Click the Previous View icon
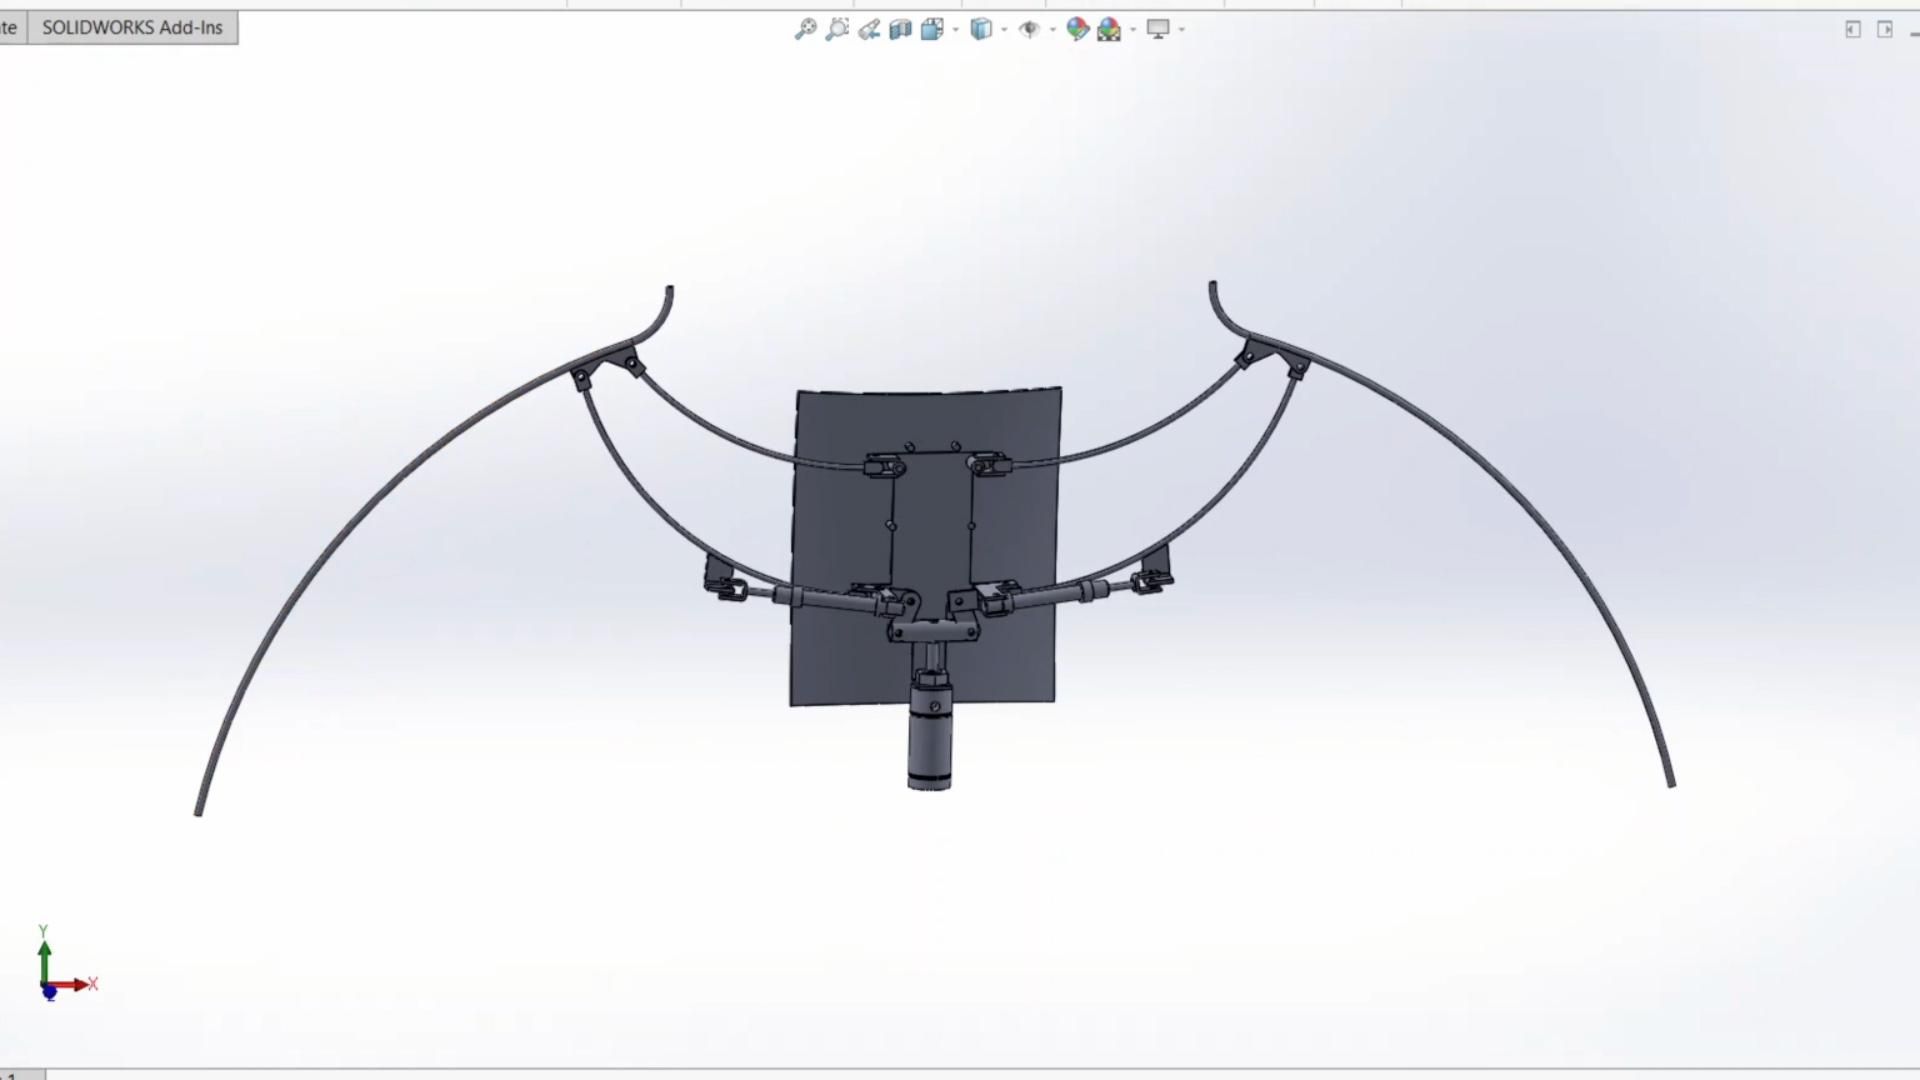 tap(868, 29)
